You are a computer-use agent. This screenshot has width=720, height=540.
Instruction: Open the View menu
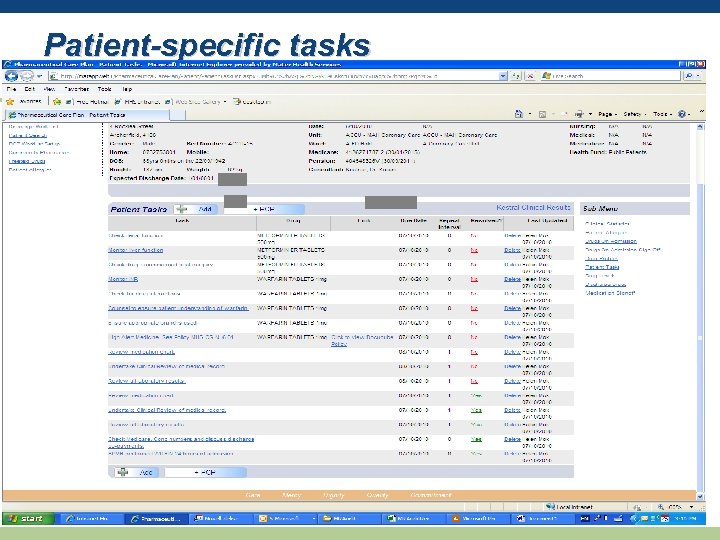pyautogui.click(x=49, y=89)
